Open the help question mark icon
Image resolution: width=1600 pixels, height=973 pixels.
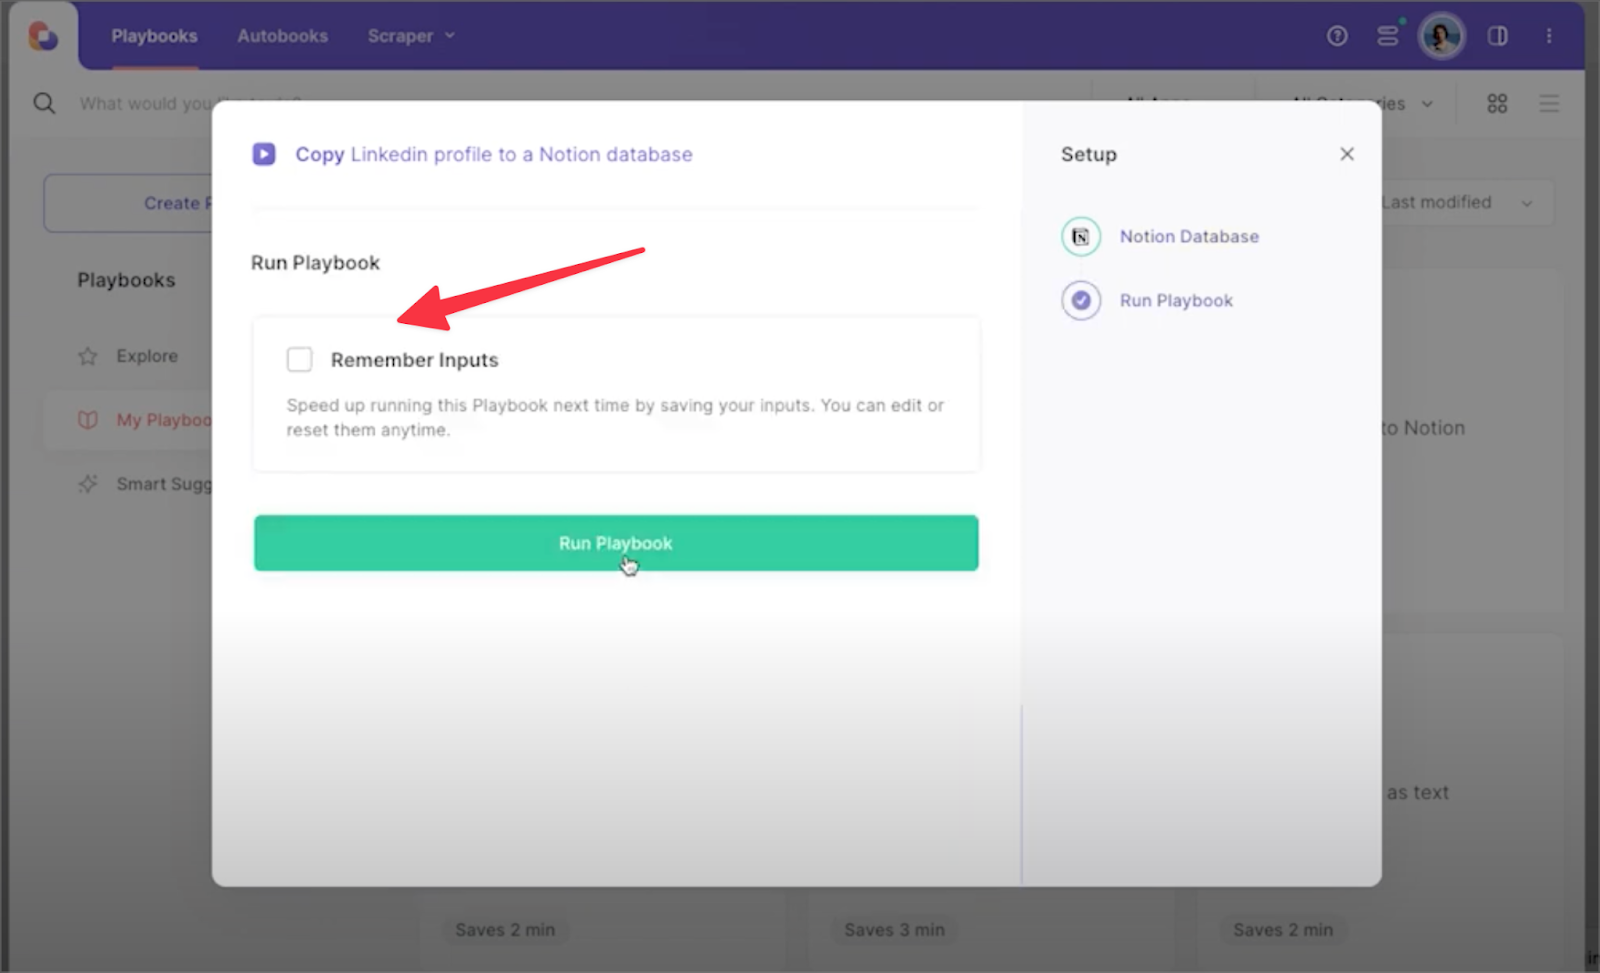pos(1337,36)
